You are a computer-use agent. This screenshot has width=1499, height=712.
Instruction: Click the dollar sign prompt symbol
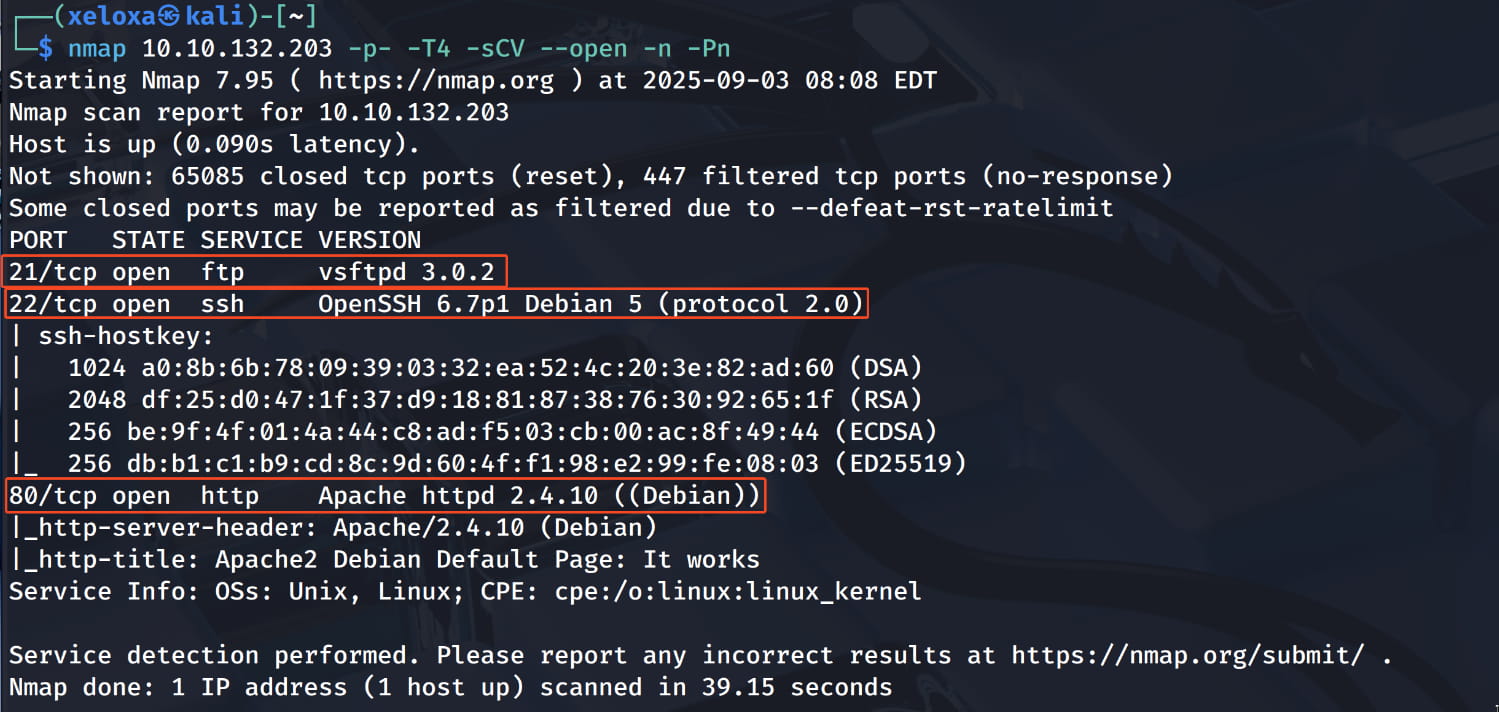tap(46, 48)
